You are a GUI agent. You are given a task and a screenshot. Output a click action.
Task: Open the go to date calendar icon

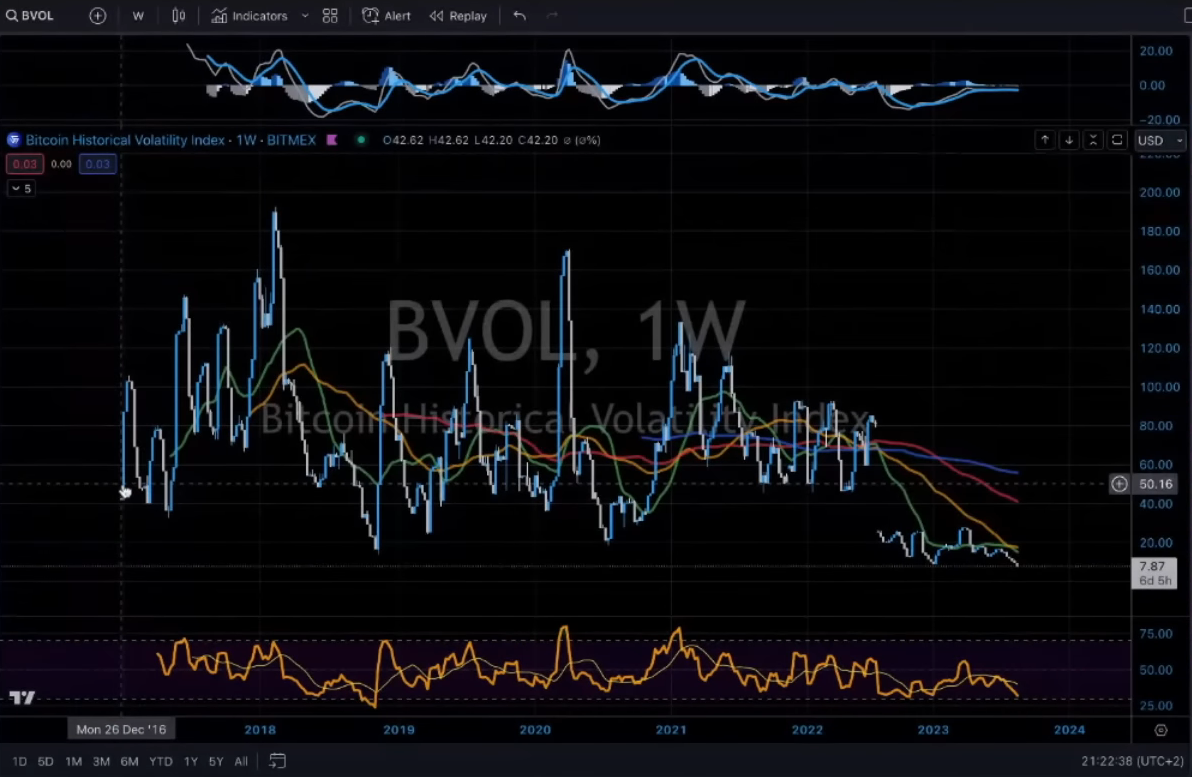(x=277, y=761)
